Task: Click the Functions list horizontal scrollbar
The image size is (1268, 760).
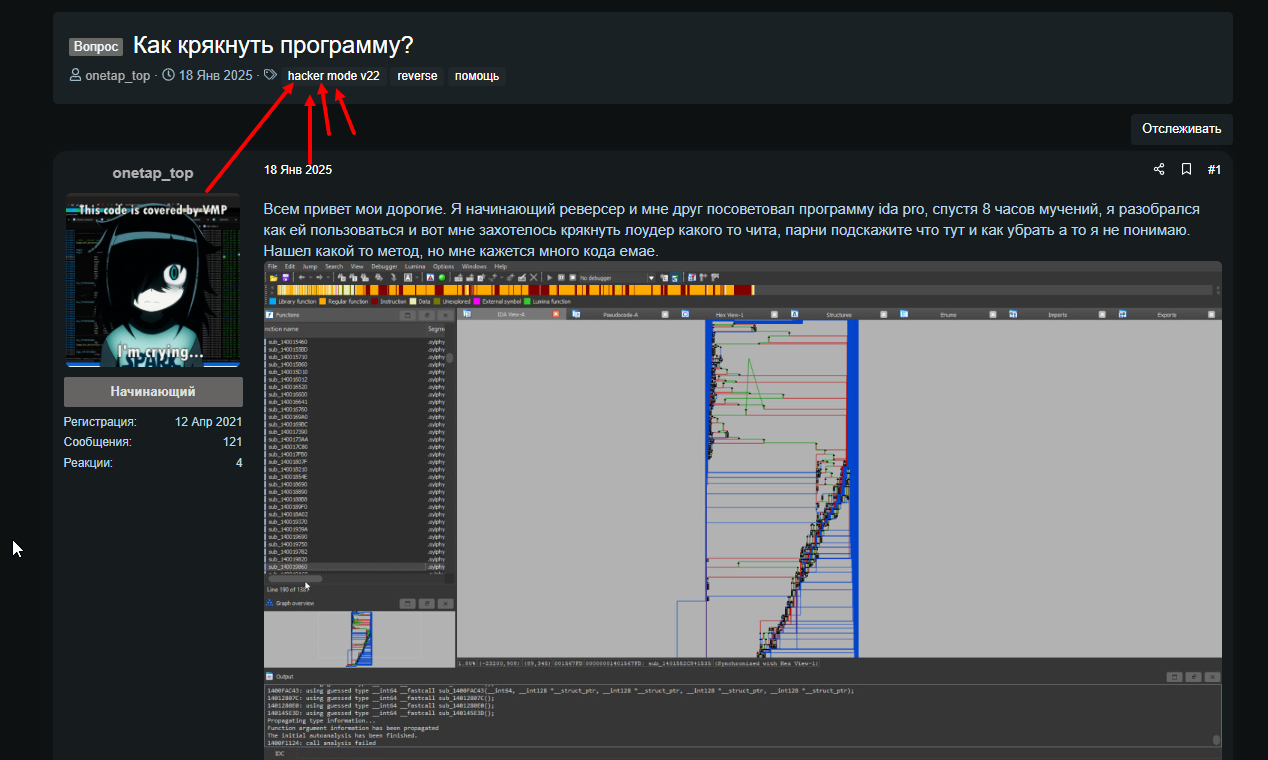Action: [x=295, y=578]
